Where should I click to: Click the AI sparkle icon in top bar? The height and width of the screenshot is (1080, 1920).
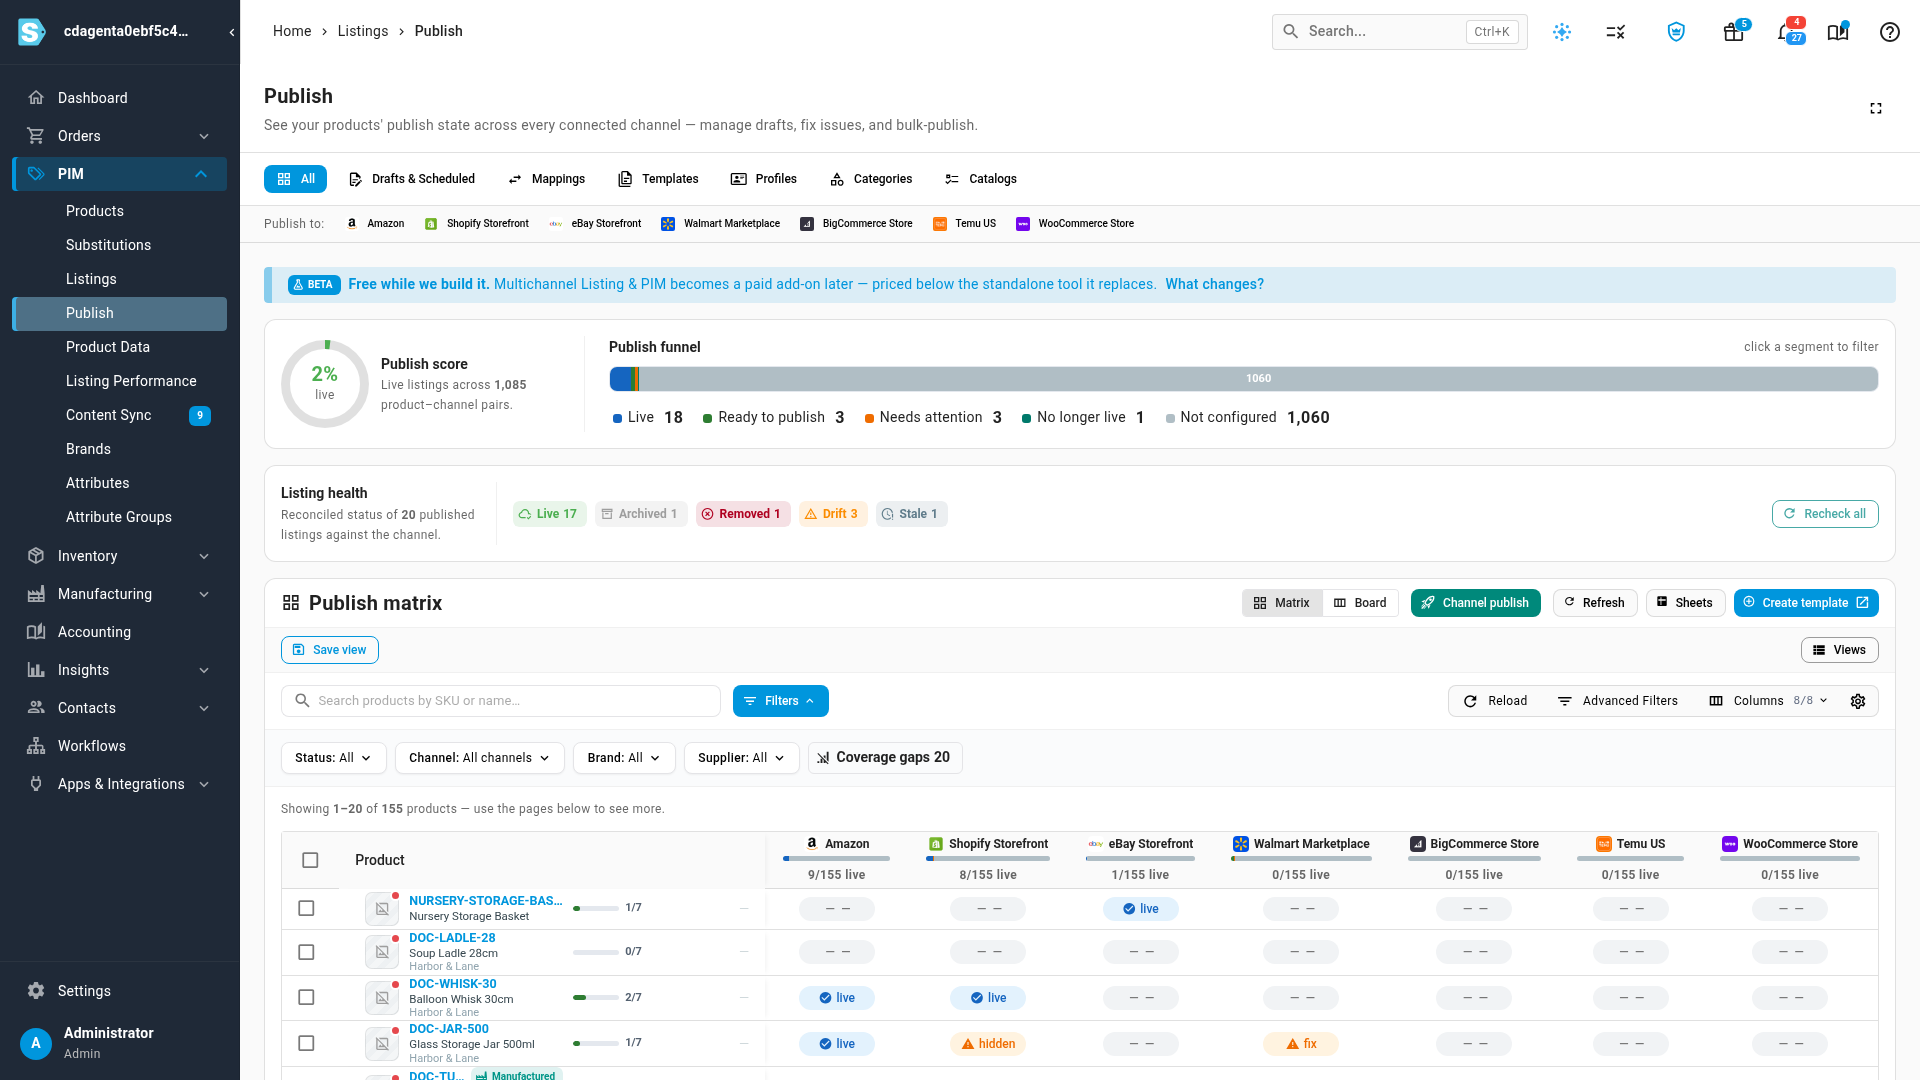pos(1562,32)
